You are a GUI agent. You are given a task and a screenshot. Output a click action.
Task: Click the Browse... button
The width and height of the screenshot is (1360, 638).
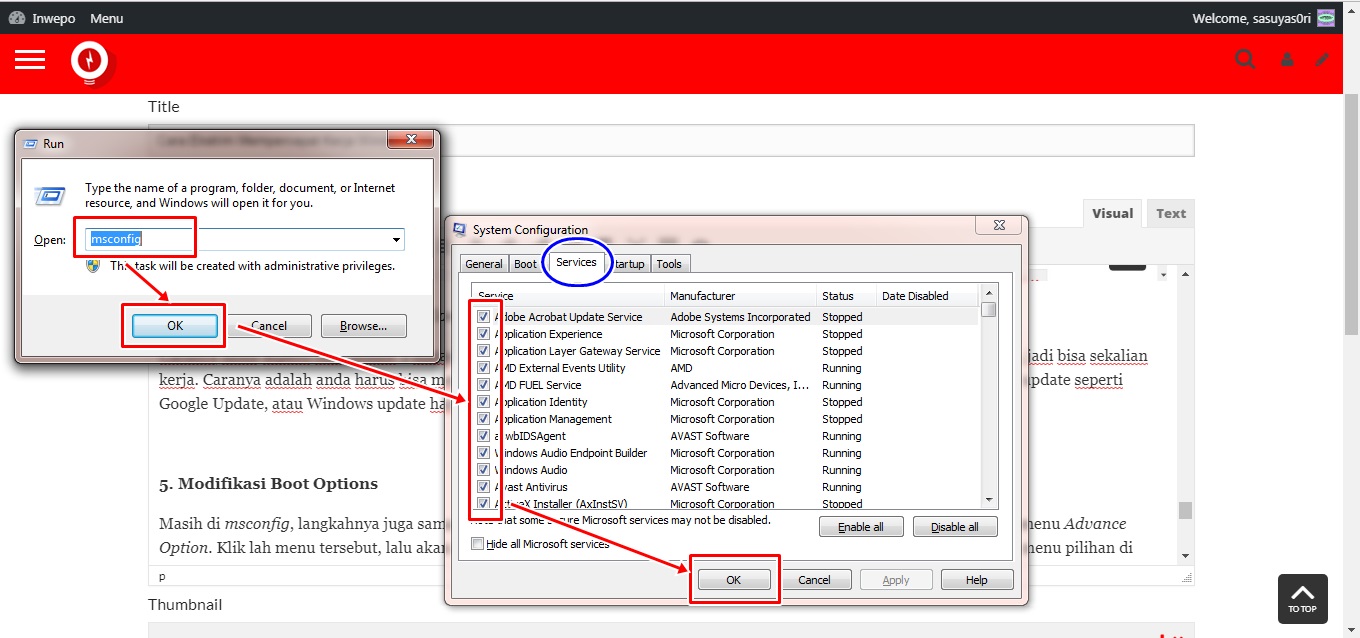[x=363, y=326]
